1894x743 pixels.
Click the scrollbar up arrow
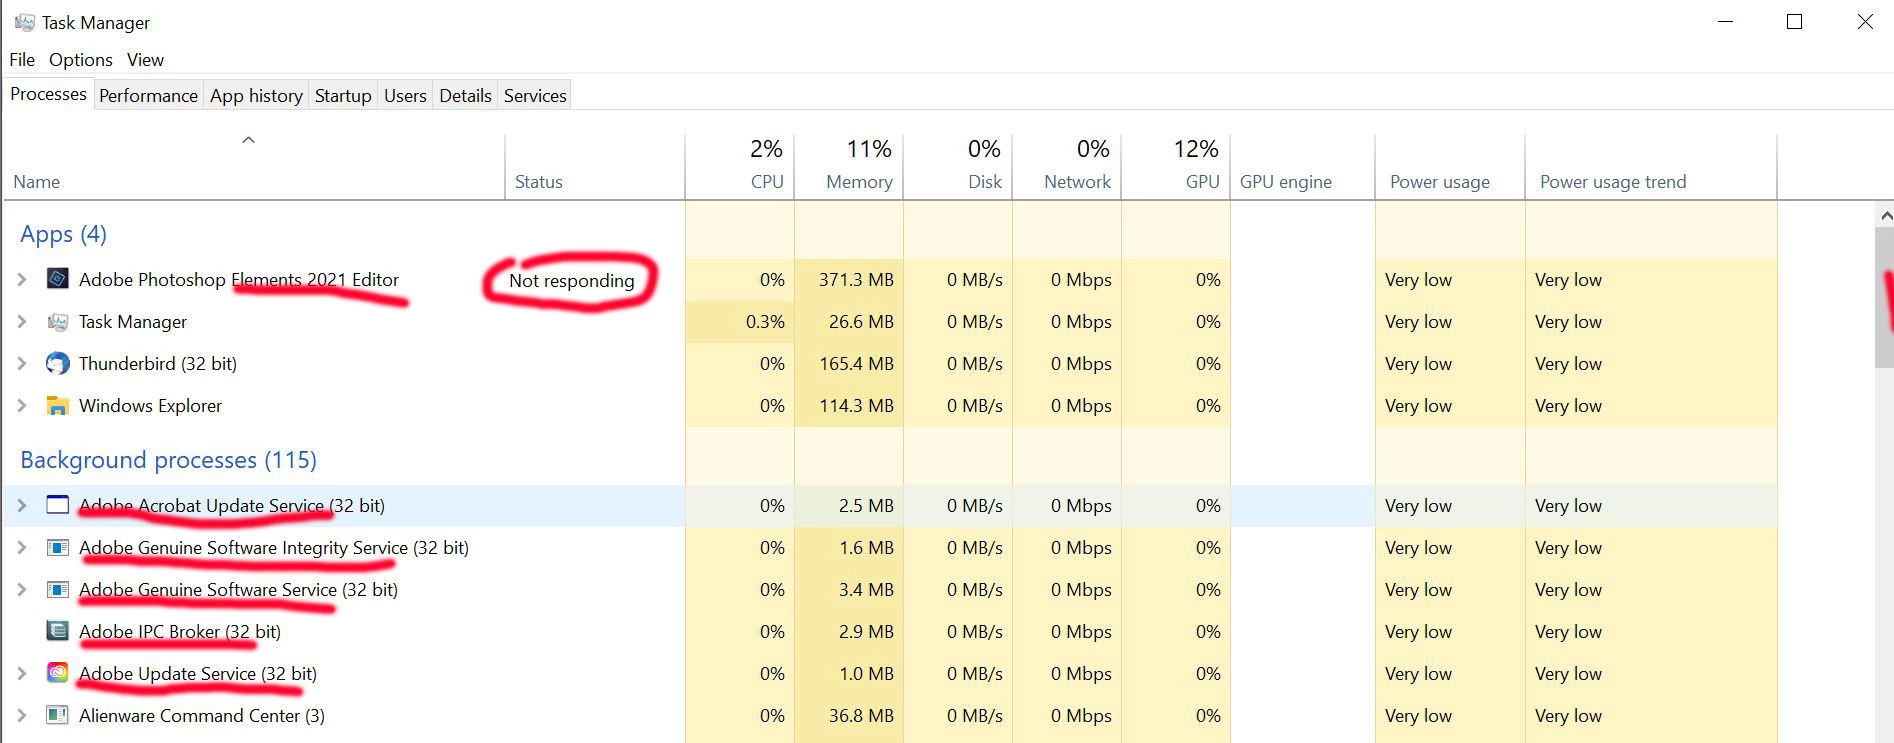(x=1885, y=215)
